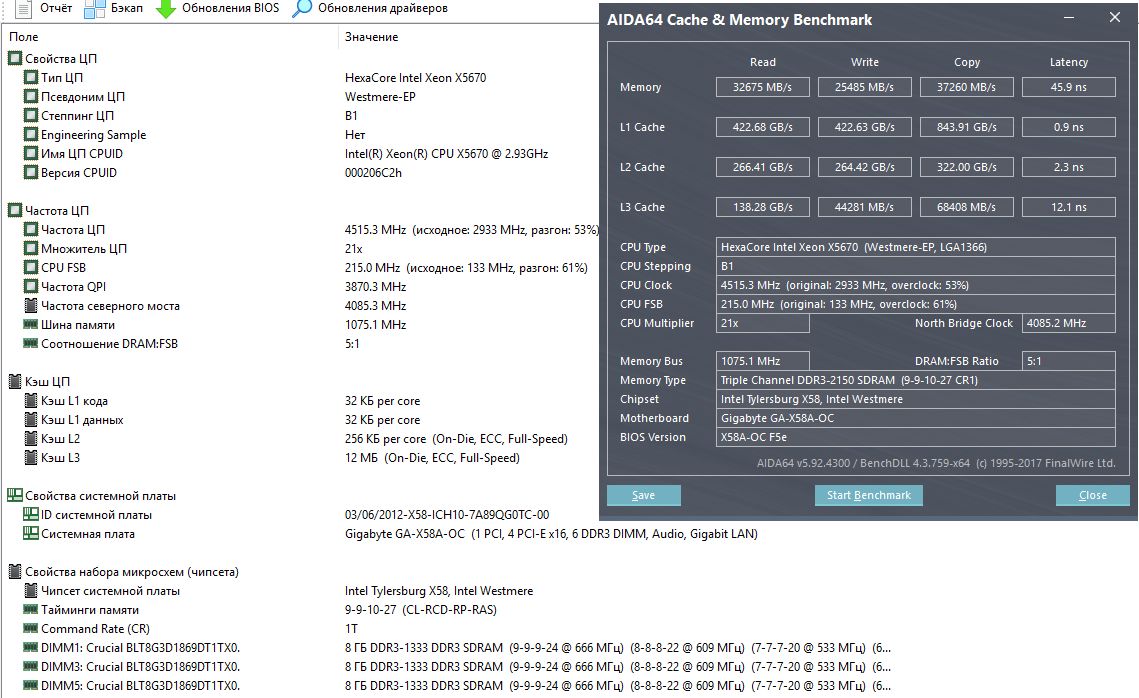Click the icon beside Версия CPUID
This screenshot has height=698, width=1139.
point(31,172)
